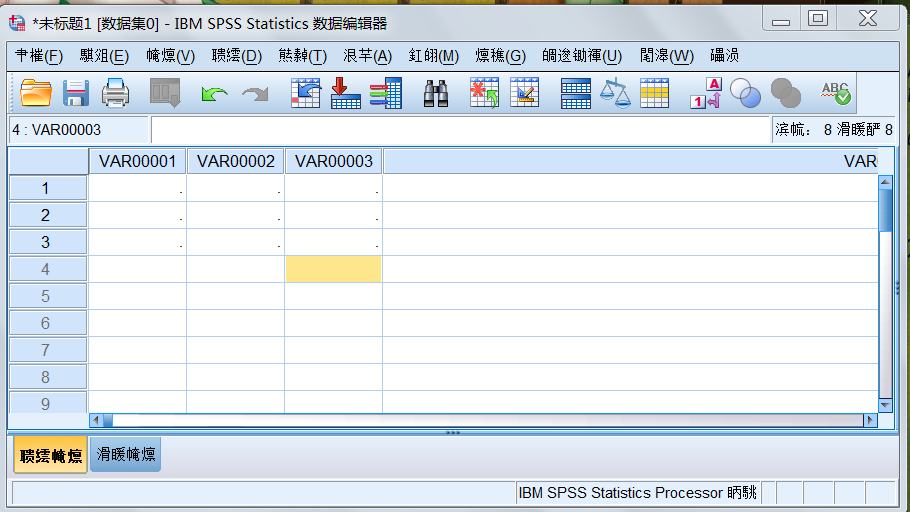This screenshot has width=910, height=512.
Task: Click the cell editor input field
Action: pyautogui.click(x=460, y=129)
